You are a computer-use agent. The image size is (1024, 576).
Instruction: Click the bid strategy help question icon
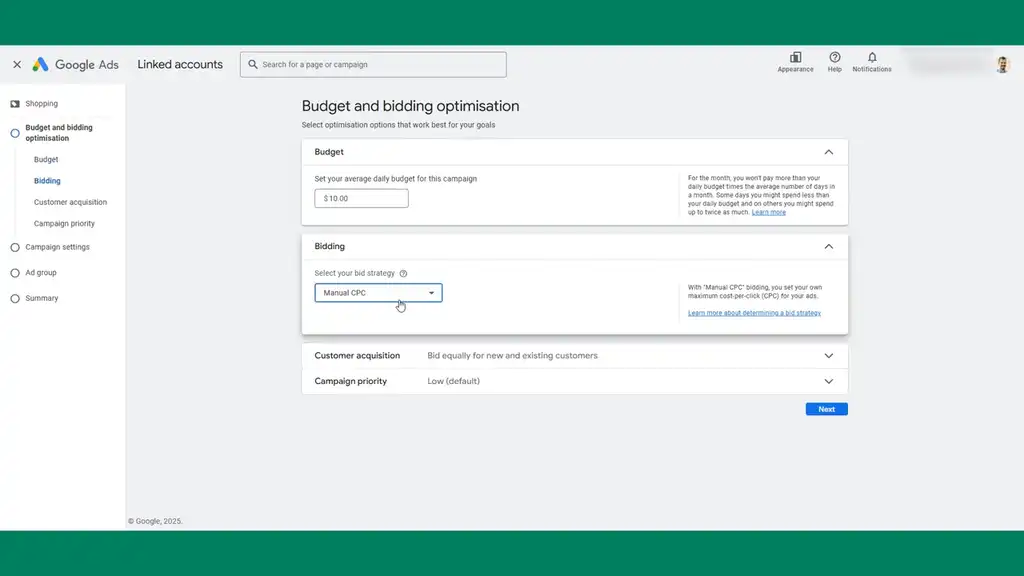tap(403, 273)
